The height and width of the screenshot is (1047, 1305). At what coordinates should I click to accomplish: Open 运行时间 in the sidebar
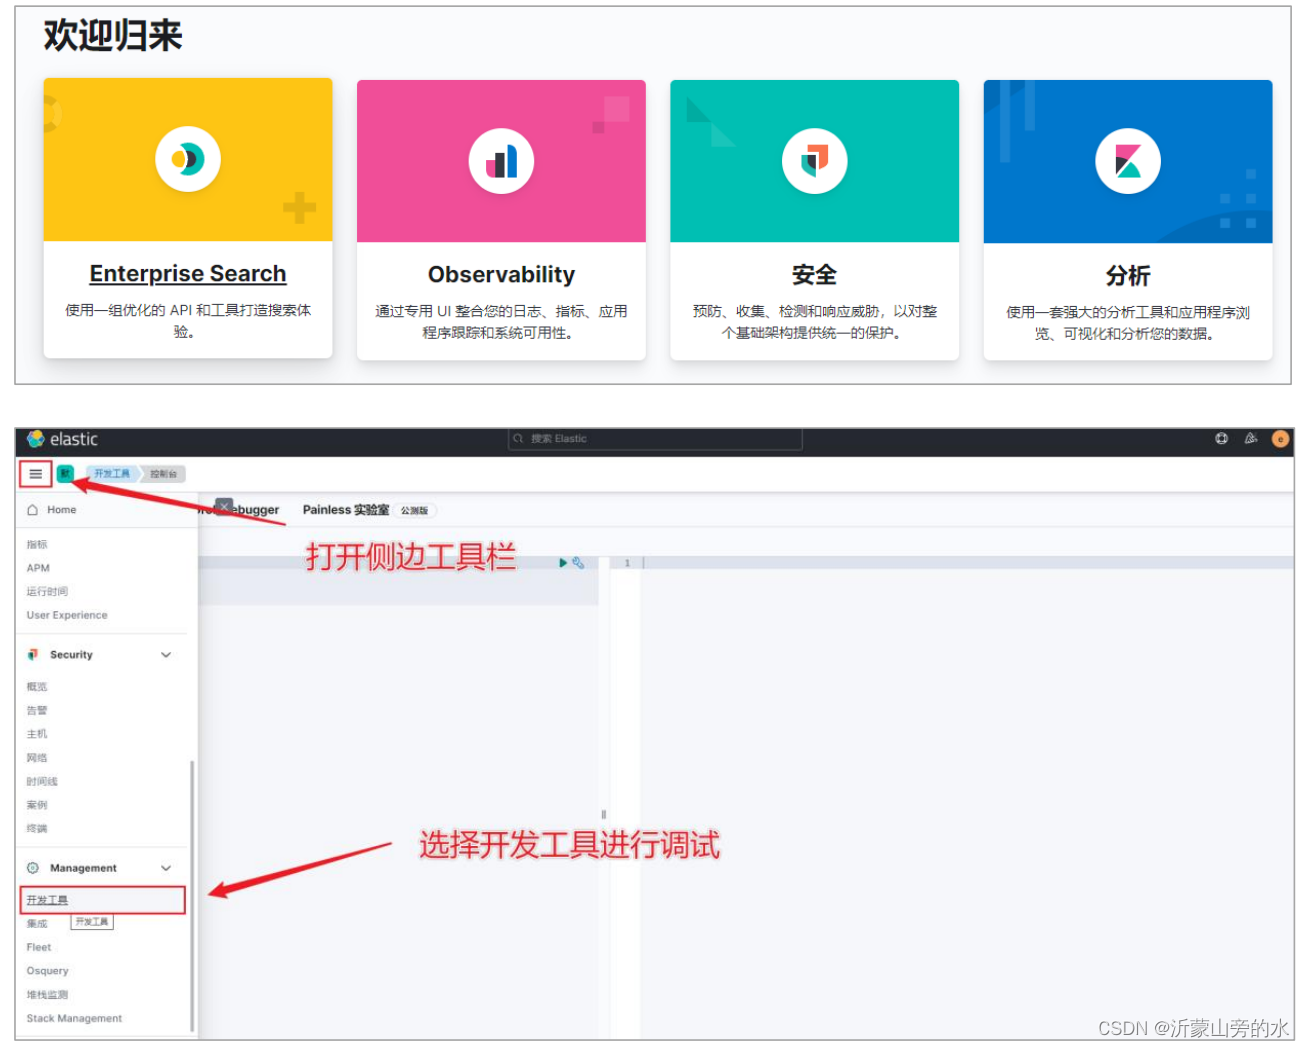[47, 592]
